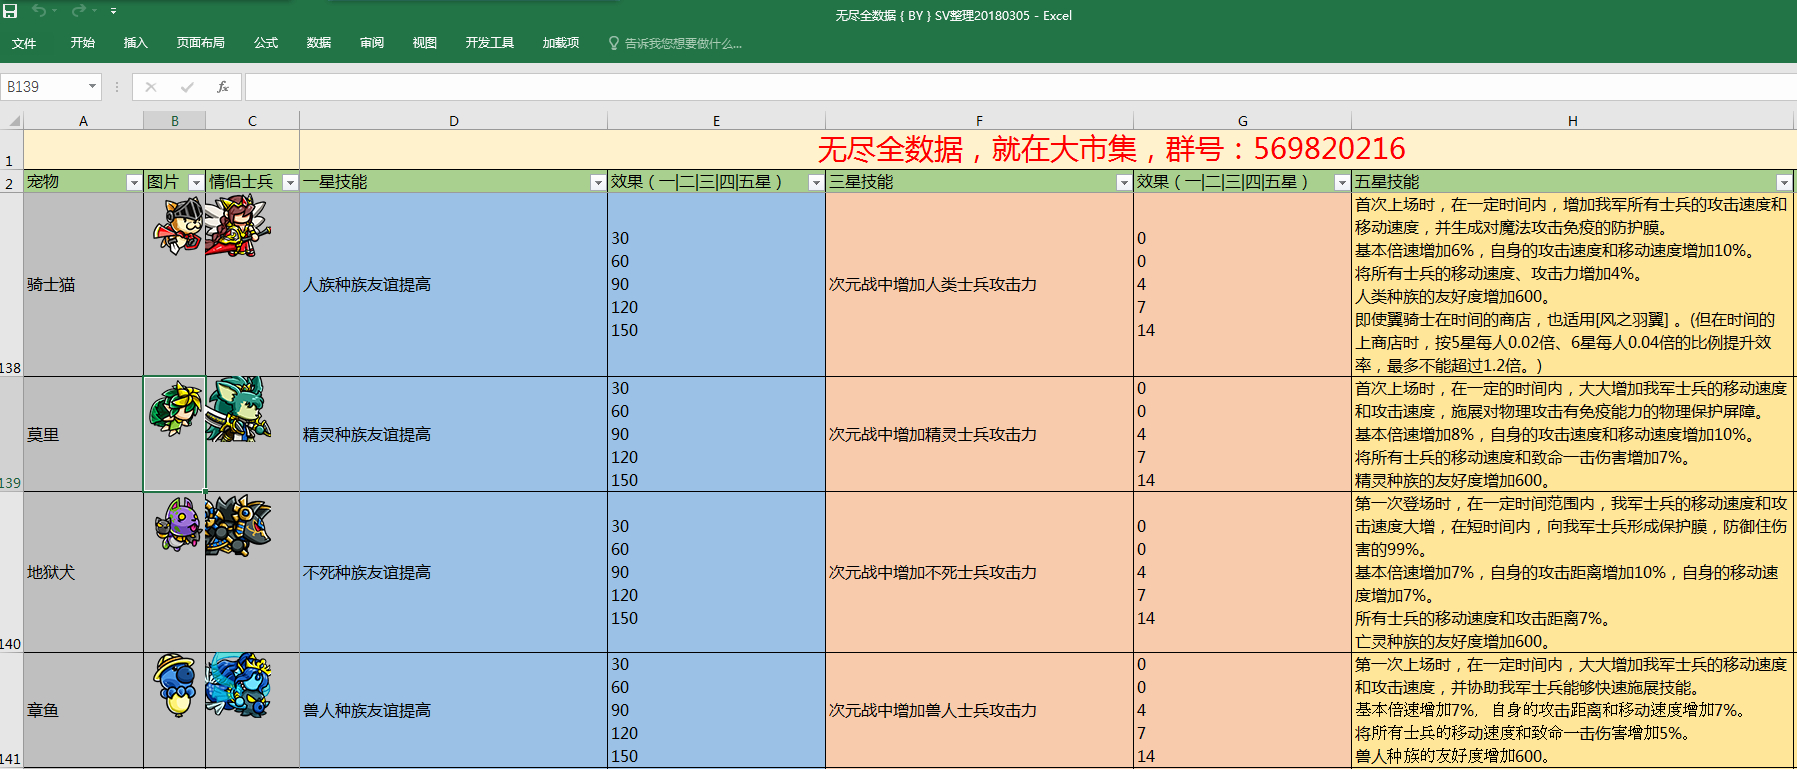Select the cell containing 地狱犬
Viewport: 1797px width, 769px height.
[84, 572]
